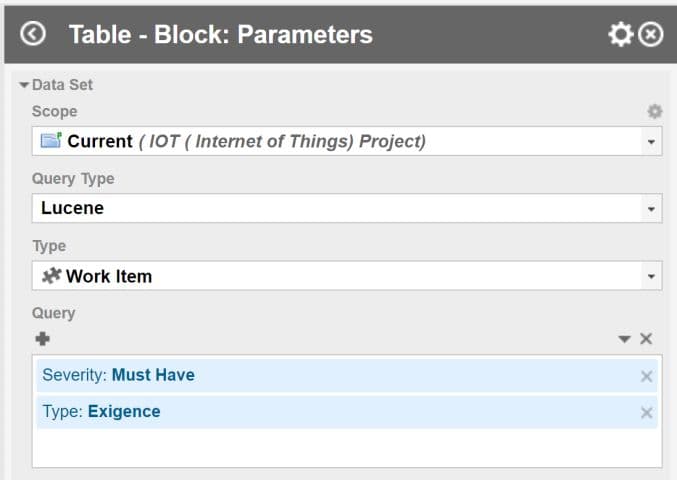Close the Table Block Parameters panel

coord(651,34)
